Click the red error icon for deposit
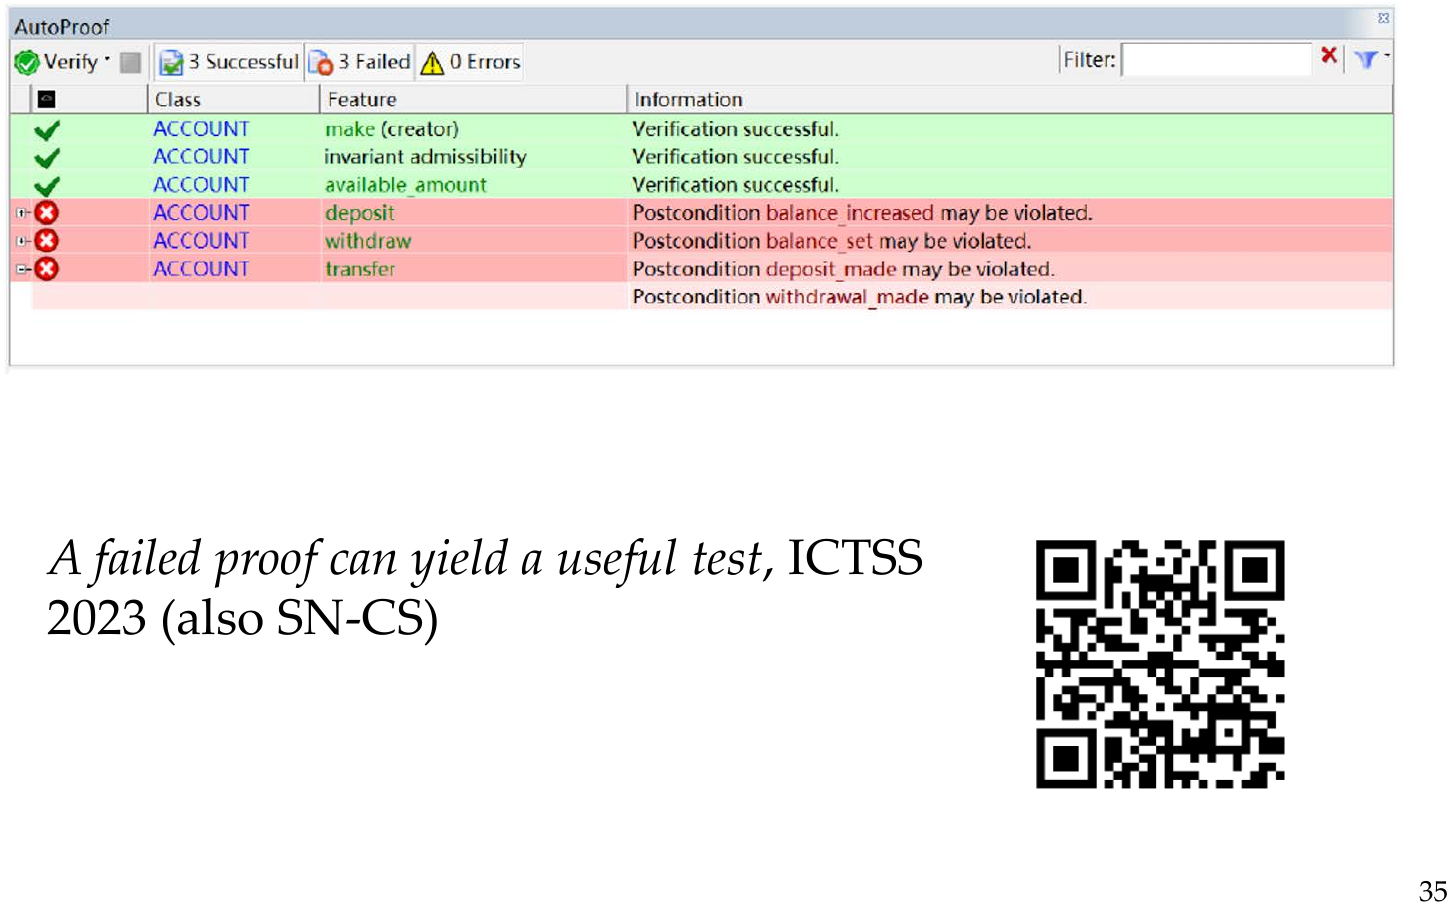Screen dimensions: 1453x908 click(x=47, y=213)
